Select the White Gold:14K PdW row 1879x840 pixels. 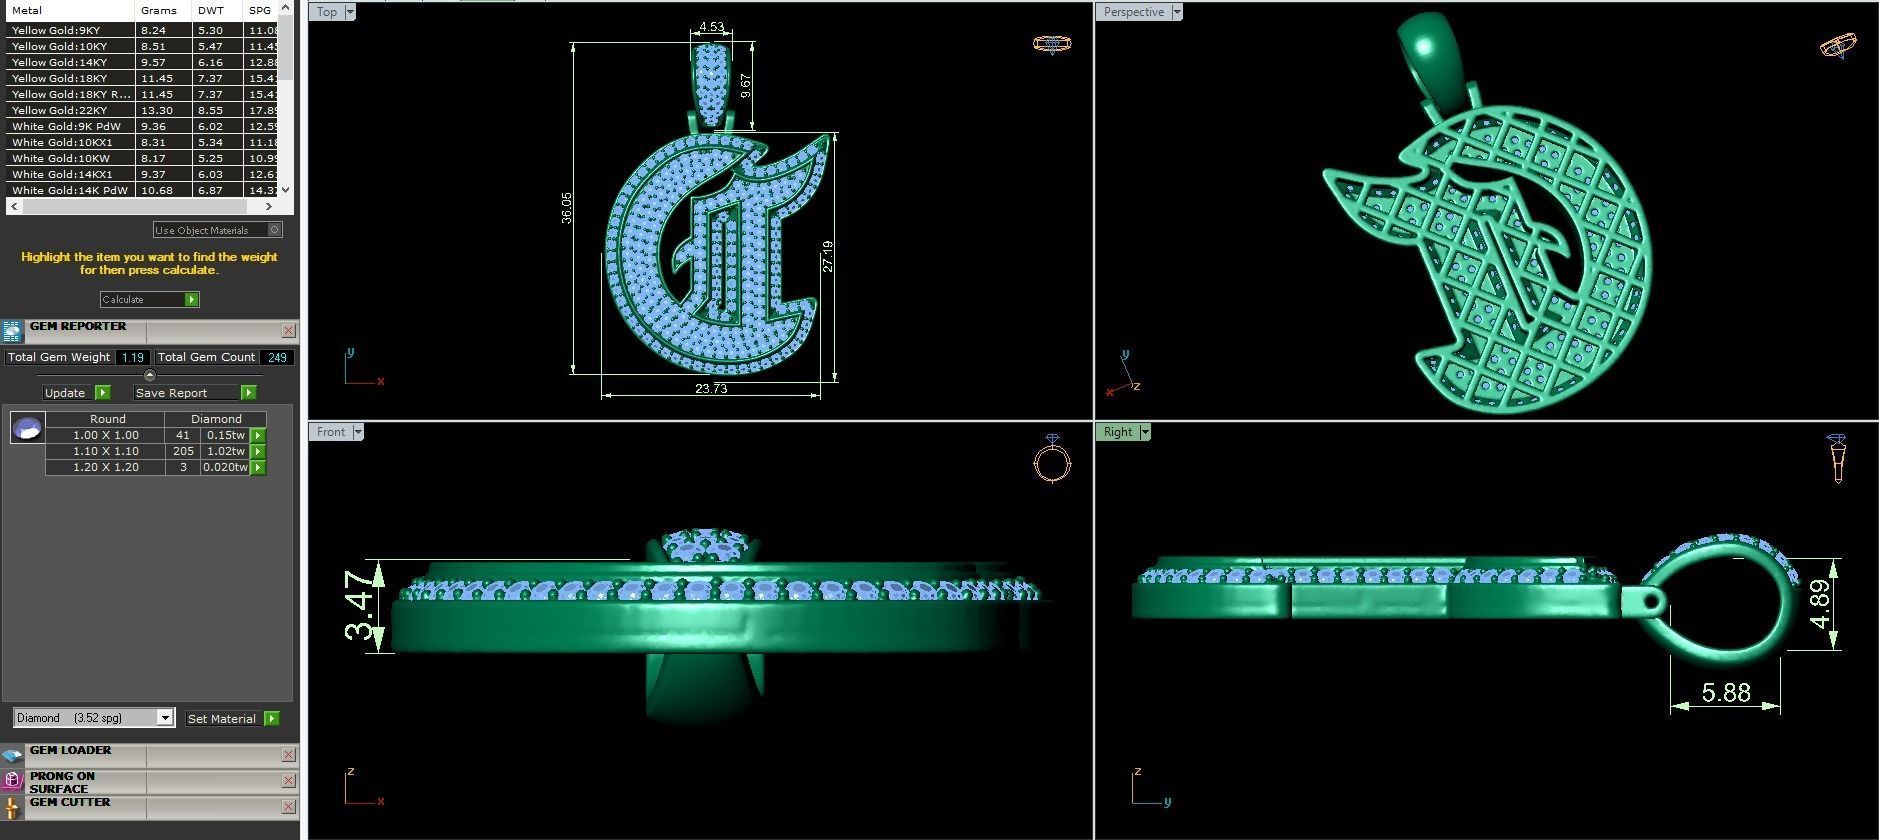[142, 190]
